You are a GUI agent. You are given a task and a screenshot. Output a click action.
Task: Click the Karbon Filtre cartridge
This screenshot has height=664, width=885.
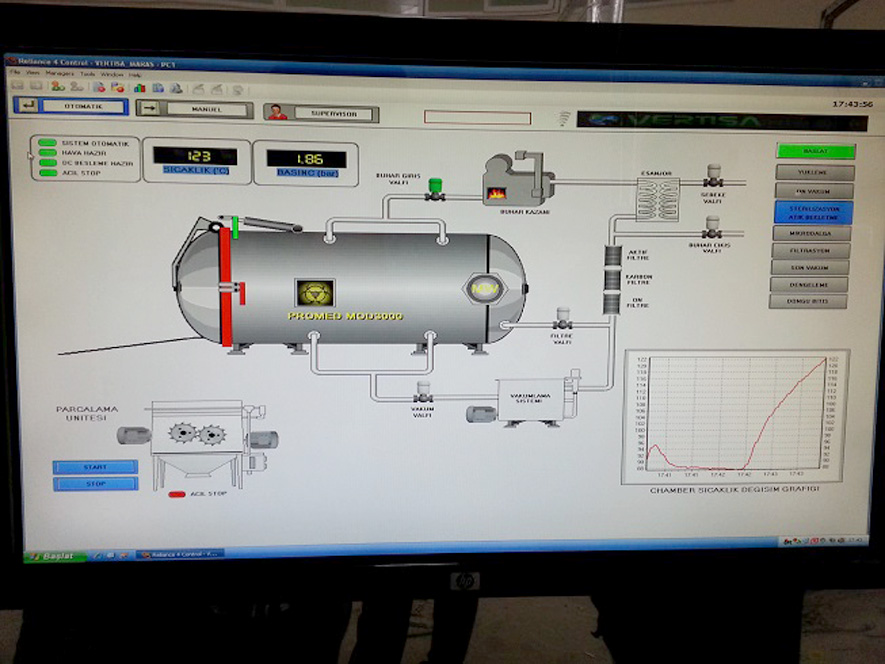click(x=612, y=280)
